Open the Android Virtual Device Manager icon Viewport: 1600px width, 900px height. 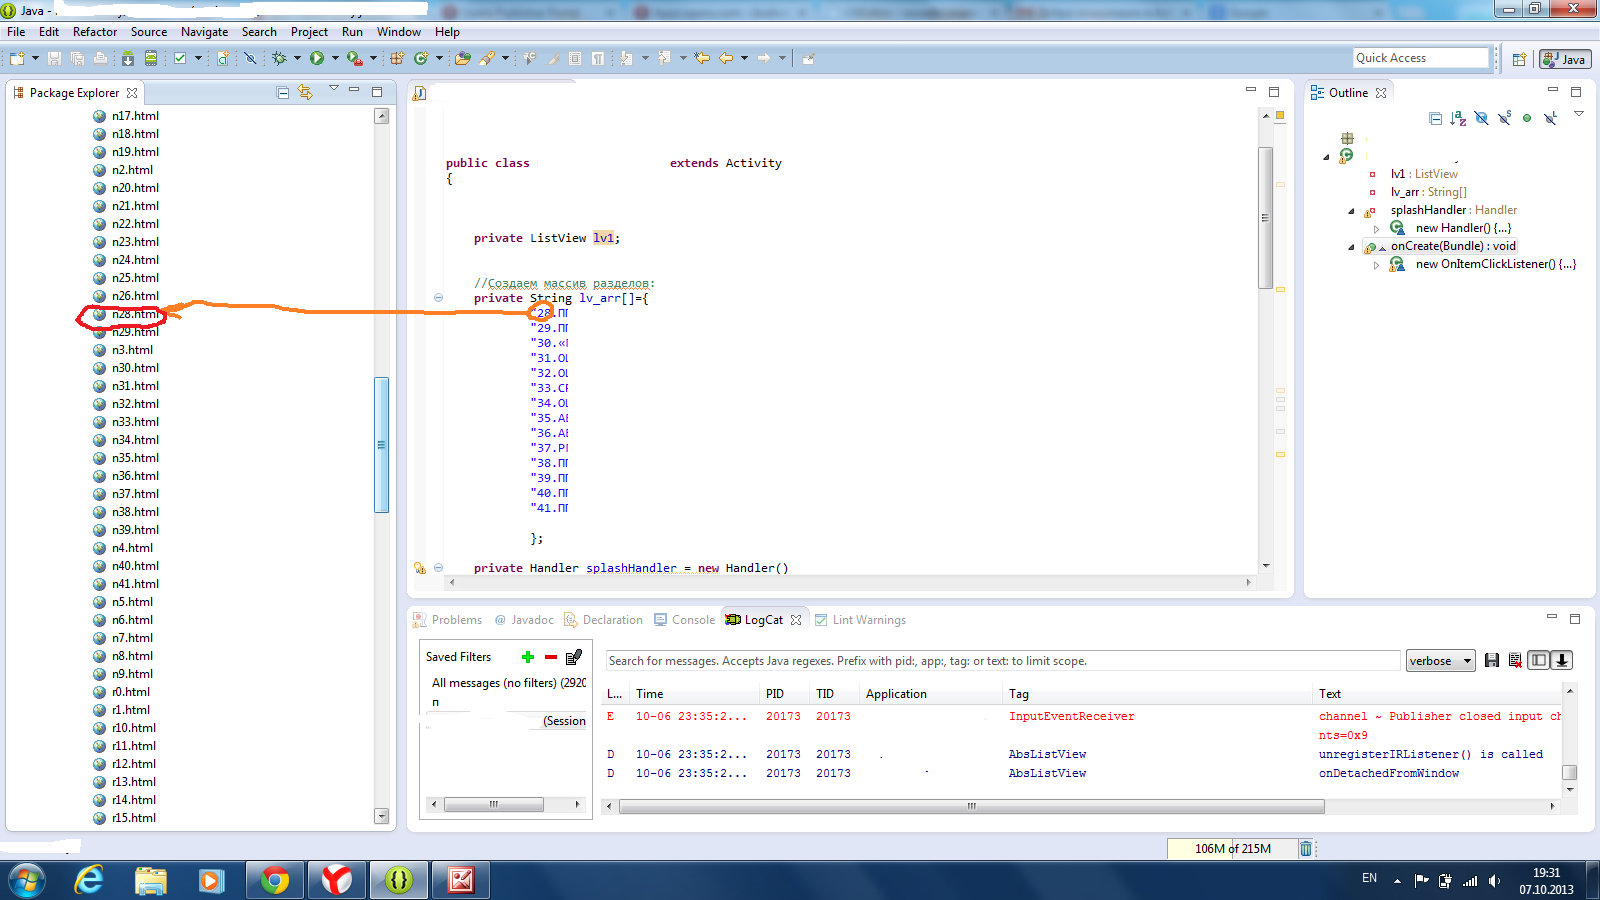(150, 58)
